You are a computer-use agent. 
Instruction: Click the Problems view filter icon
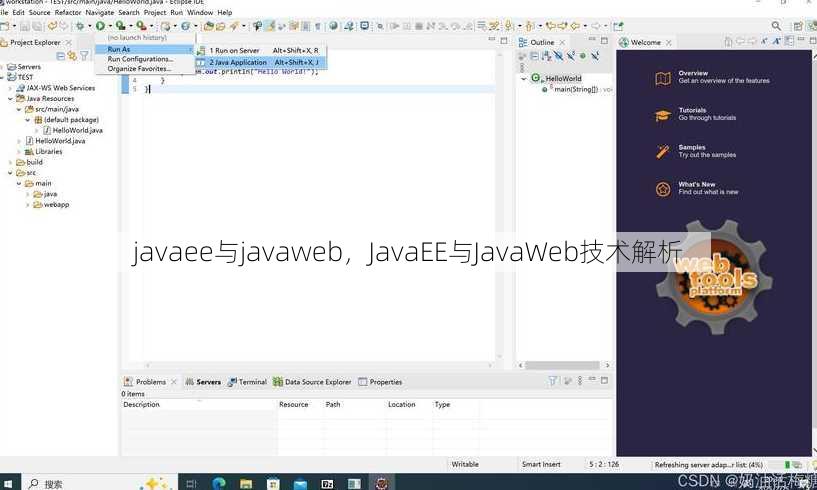553,381
